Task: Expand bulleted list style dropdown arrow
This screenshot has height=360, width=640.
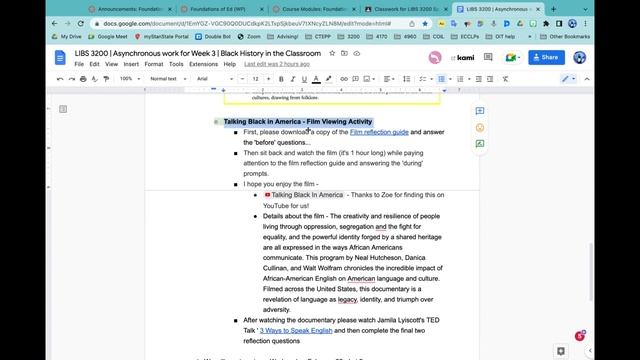Action: (x=450, y=79)
